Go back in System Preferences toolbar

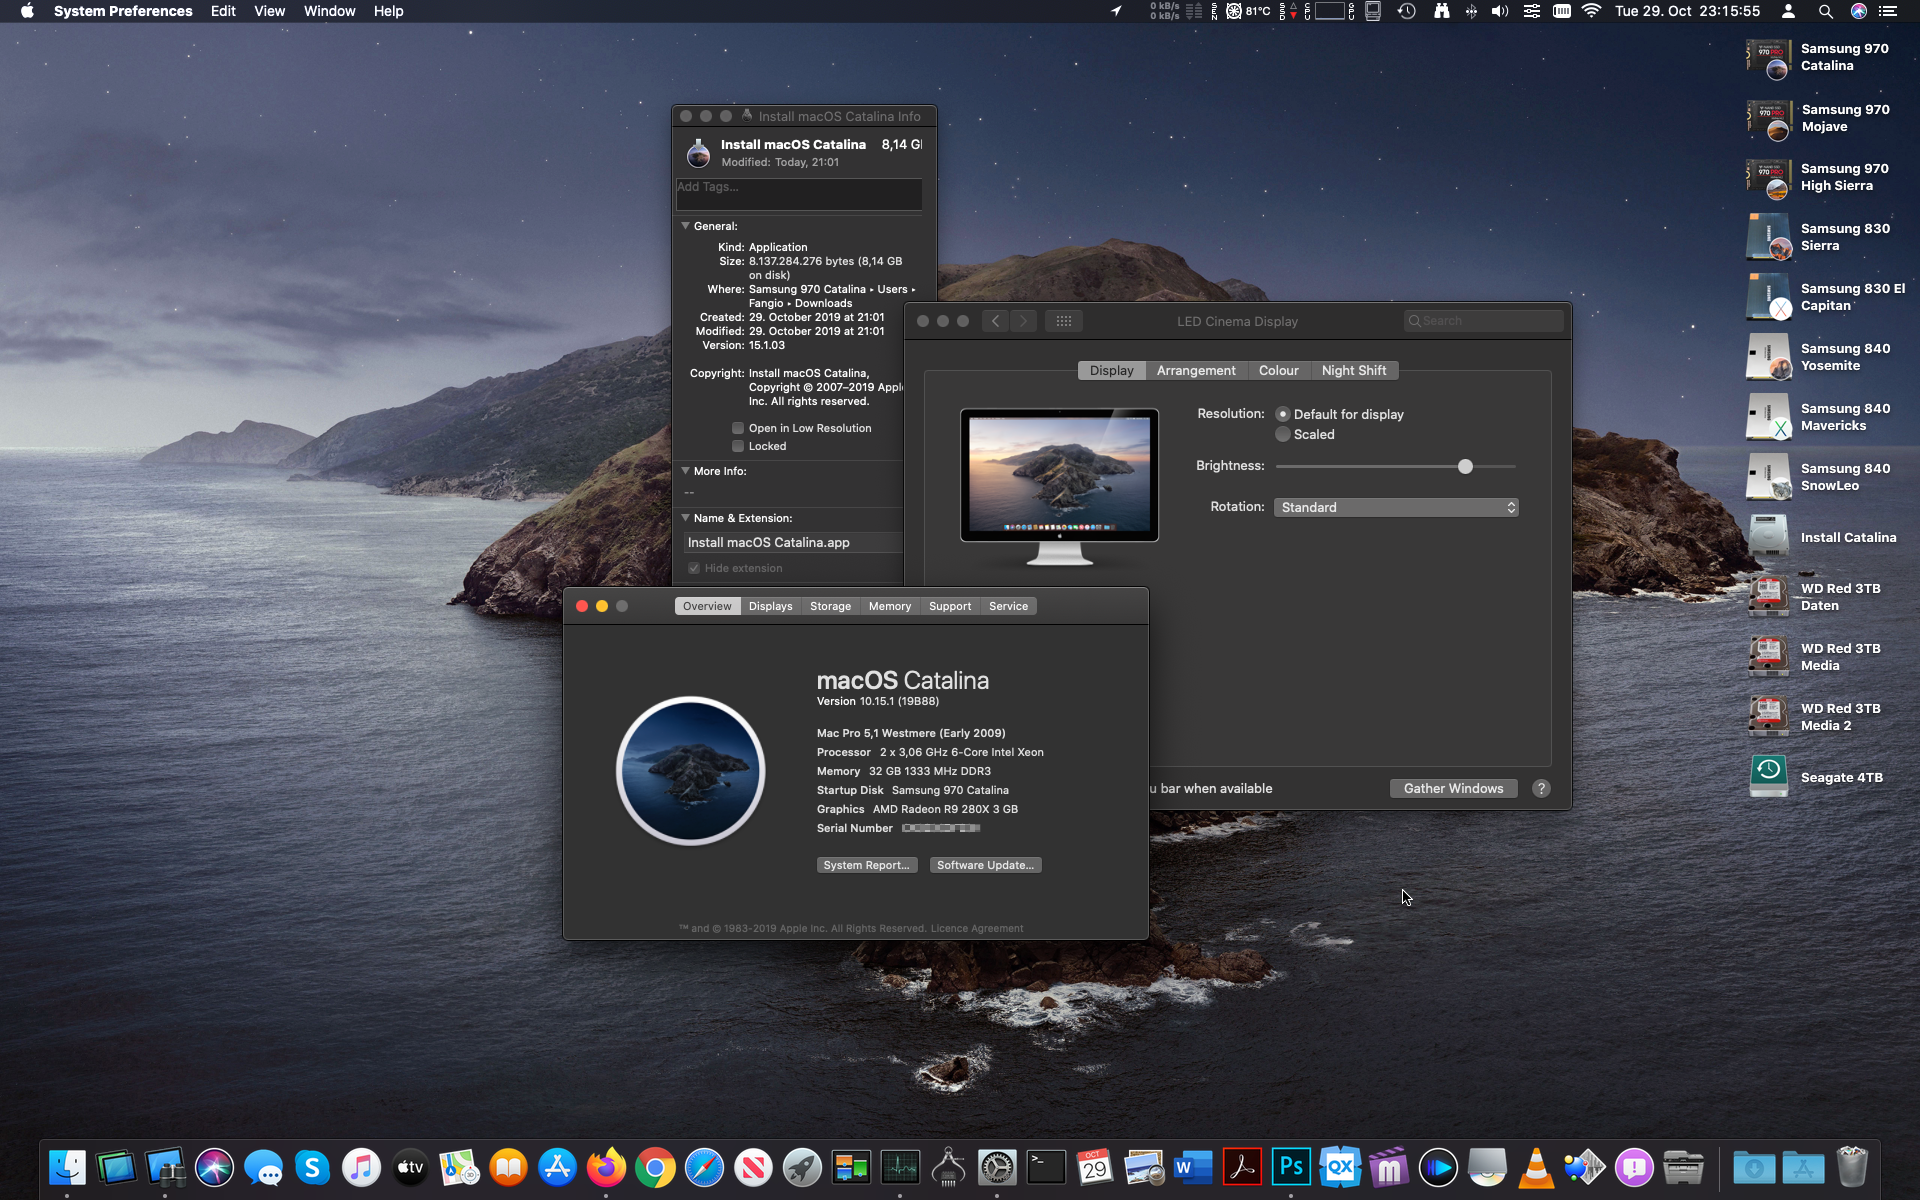pyautogui.click(x=995, y=321)
